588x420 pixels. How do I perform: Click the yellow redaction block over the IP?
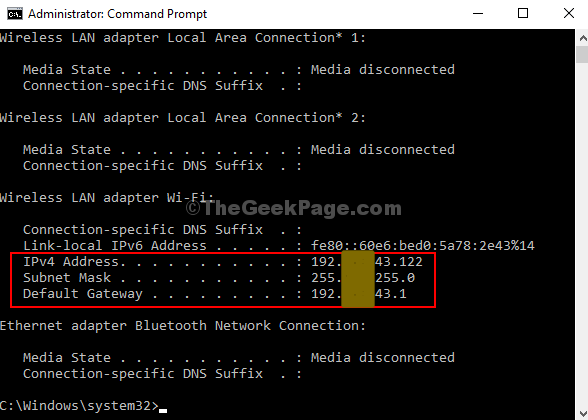tap(358, 279)
